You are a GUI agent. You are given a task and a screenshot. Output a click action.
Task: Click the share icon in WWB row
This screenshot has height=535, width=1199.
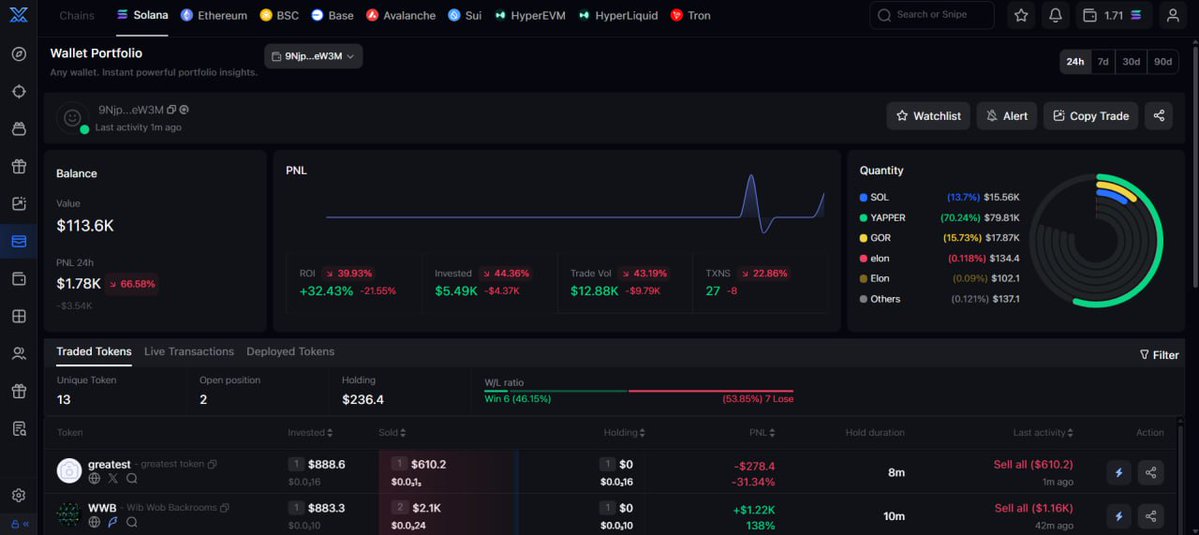[1151, 516]
